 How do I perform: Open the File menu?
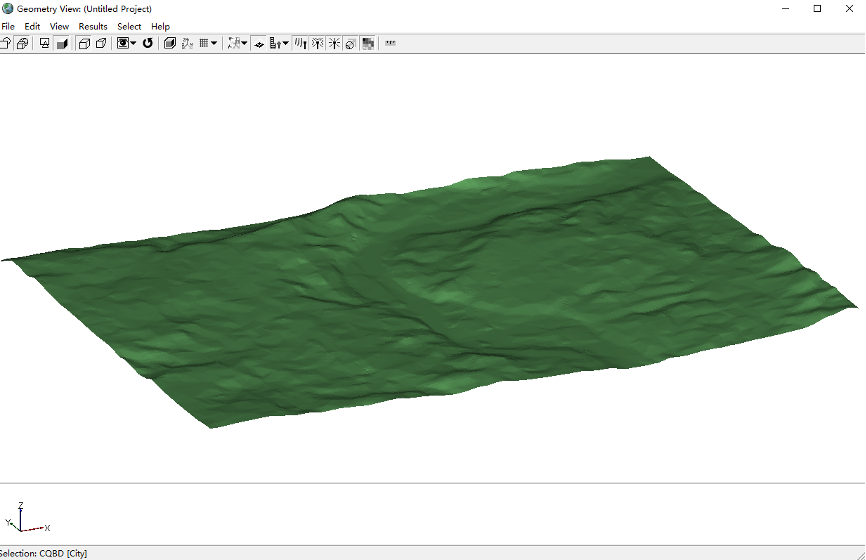coord(8,26)
